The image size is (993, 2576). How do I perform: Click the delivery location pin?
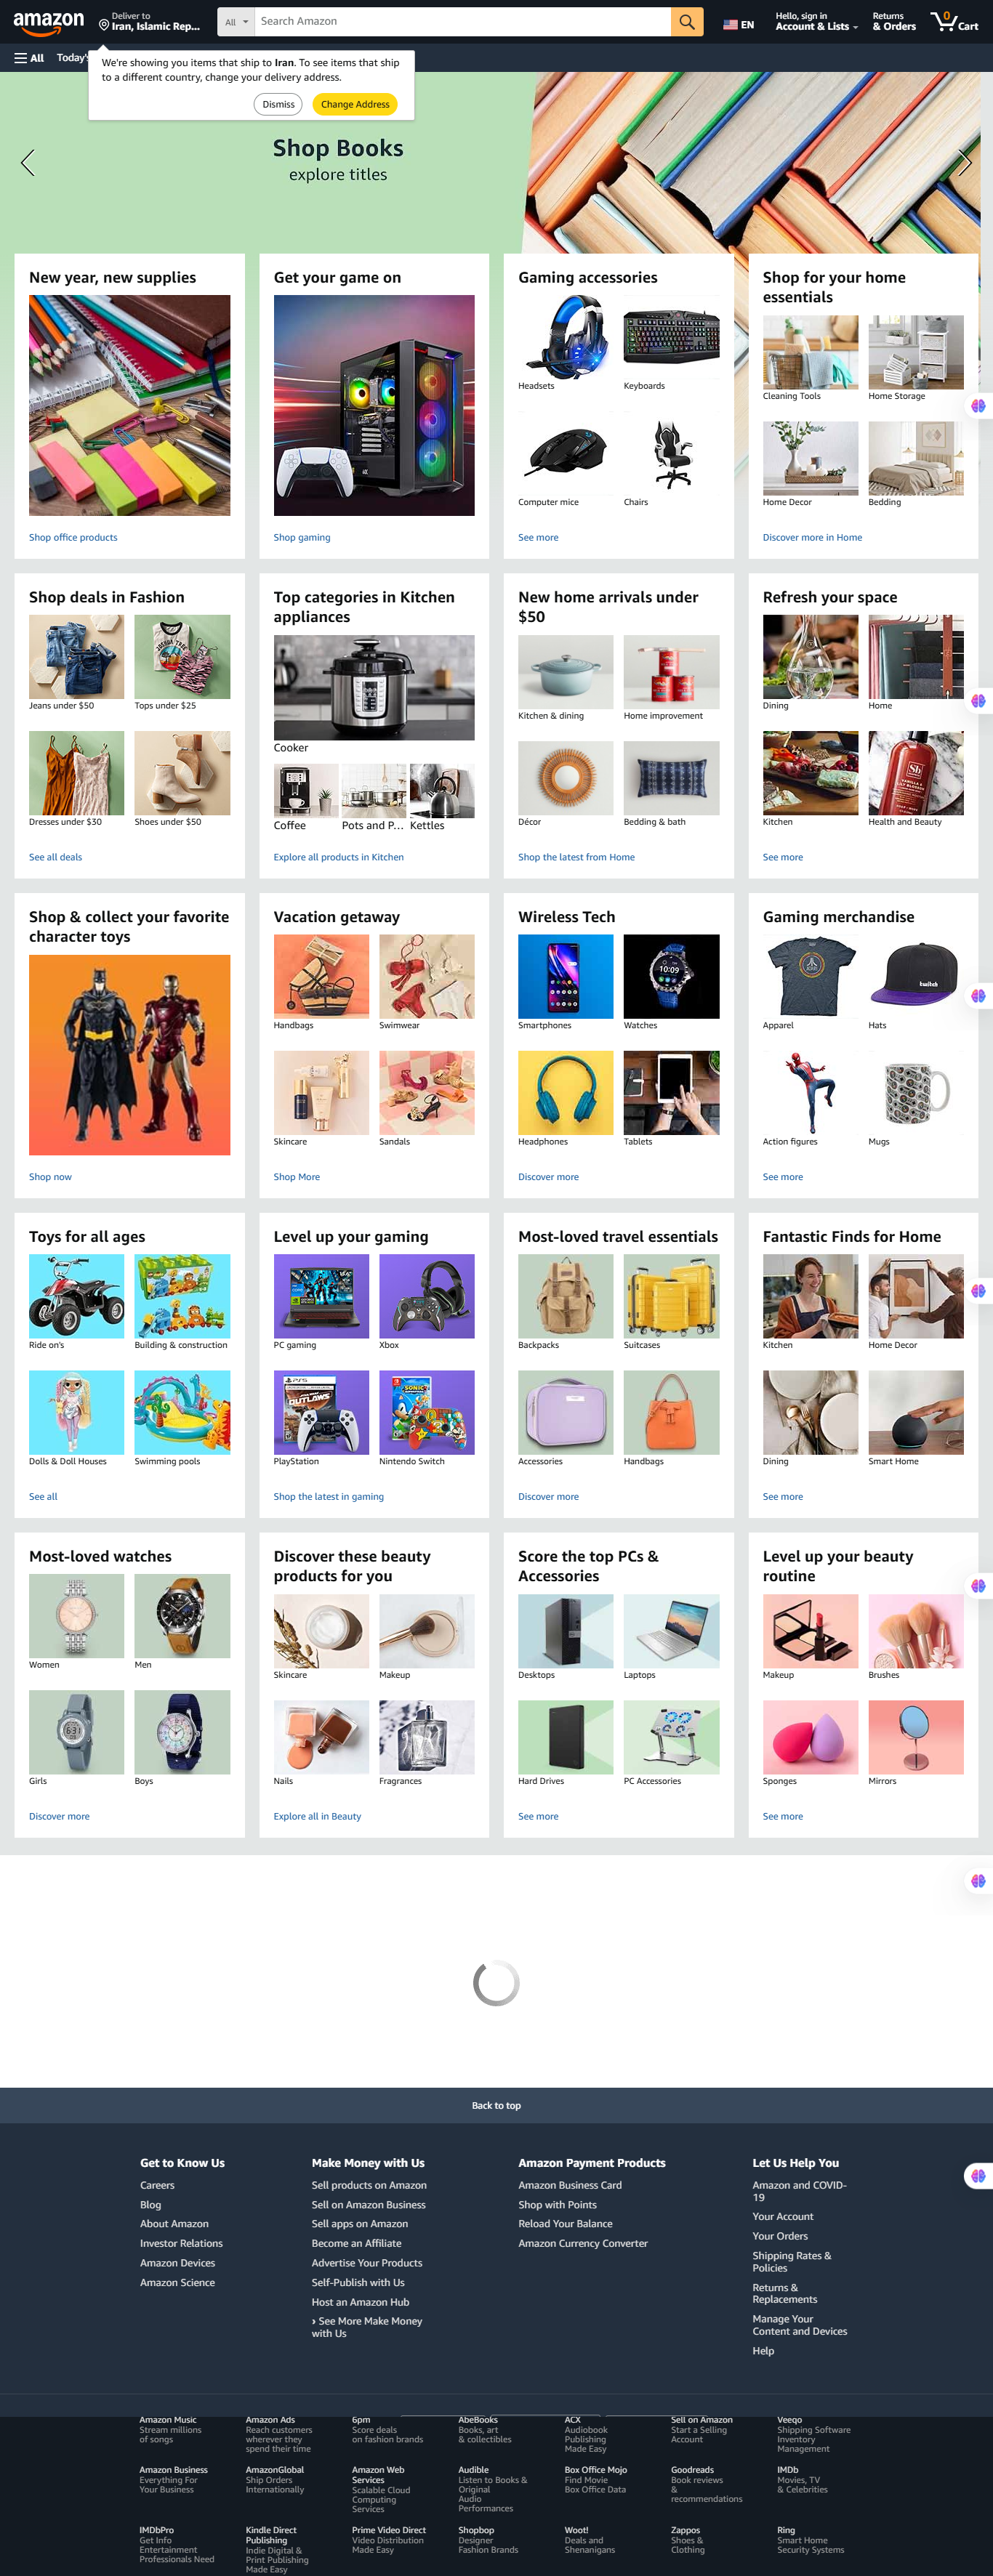104,24
